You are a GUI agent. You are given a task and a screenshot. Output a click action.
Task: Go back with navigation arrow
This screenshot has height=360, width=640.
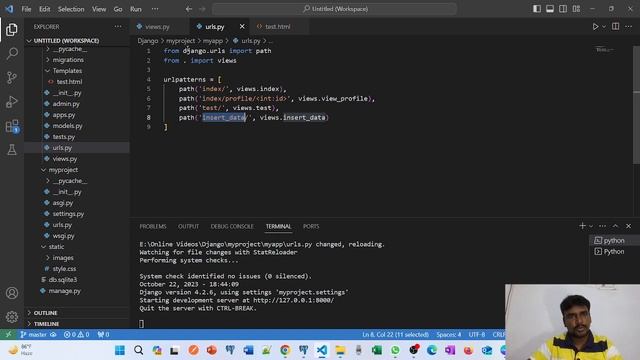click(x=189, y=9)
